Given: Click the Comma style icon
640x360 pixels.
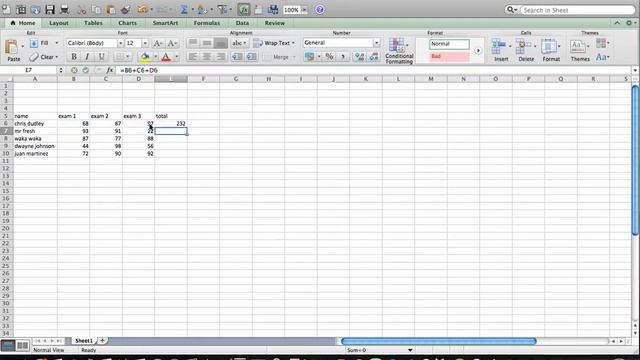Looking at the screenshot, I should click(x=343, y=57).
